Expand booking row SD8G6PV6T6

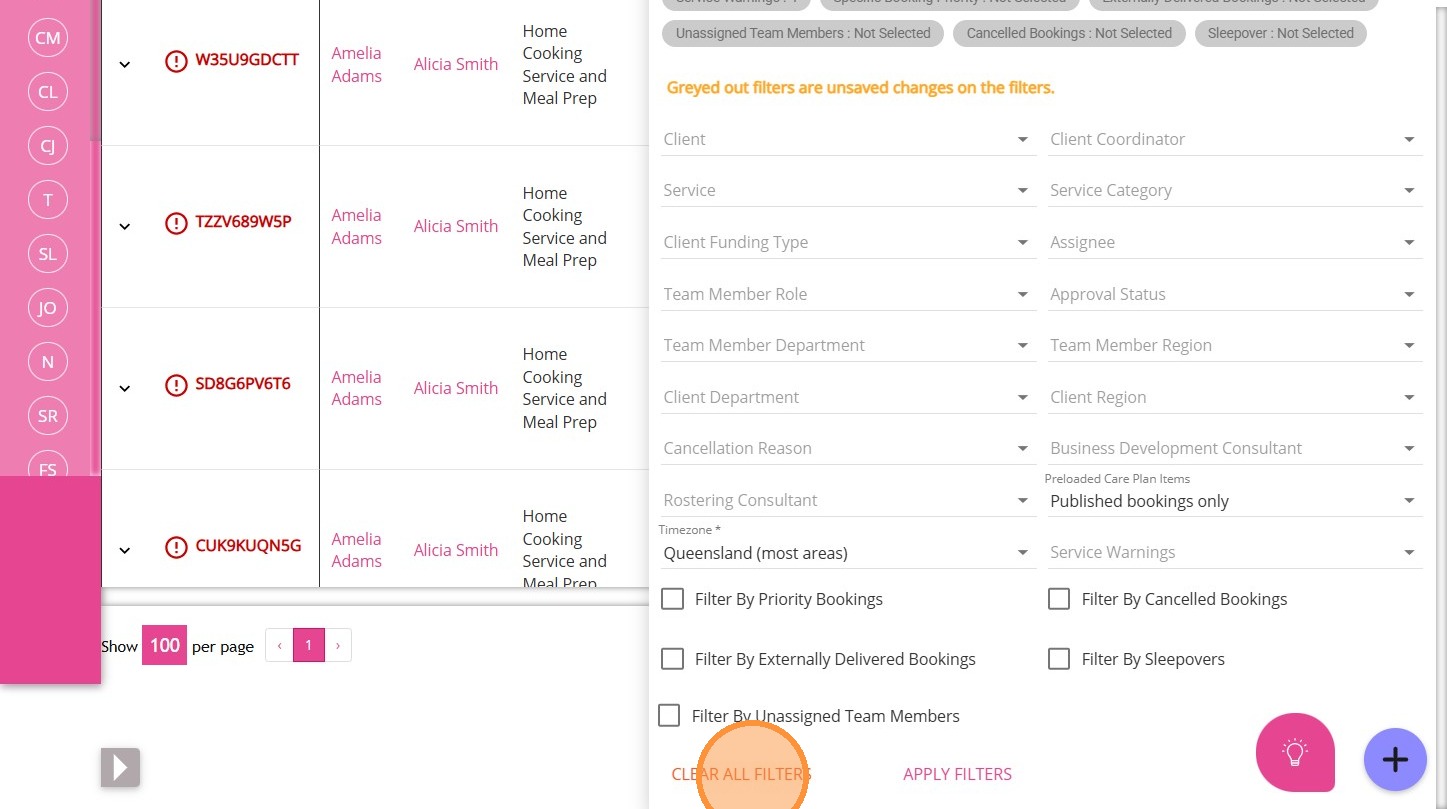pos(125,388)
